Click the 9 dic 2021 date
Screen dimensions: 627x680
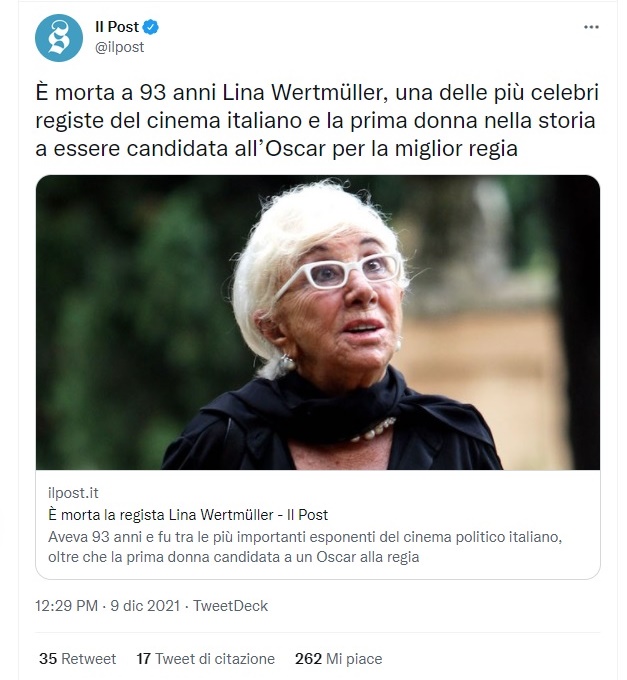tap(145, 605)
